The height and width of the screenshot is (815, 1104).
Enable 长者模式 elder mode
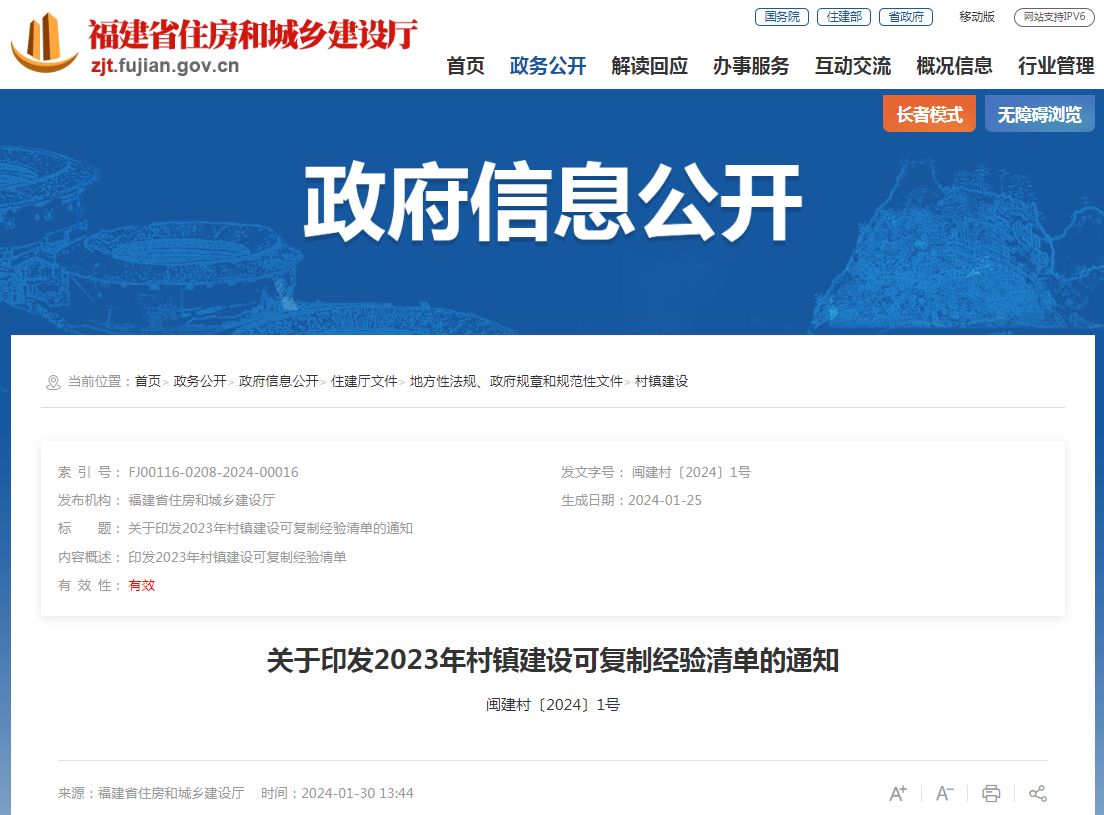pos(929,114)
